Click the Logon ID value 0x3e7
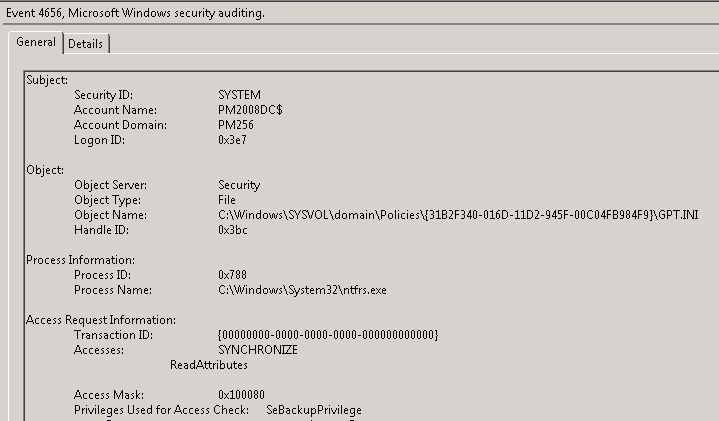This screenshot has height=421, width=719. click(235, 140)
